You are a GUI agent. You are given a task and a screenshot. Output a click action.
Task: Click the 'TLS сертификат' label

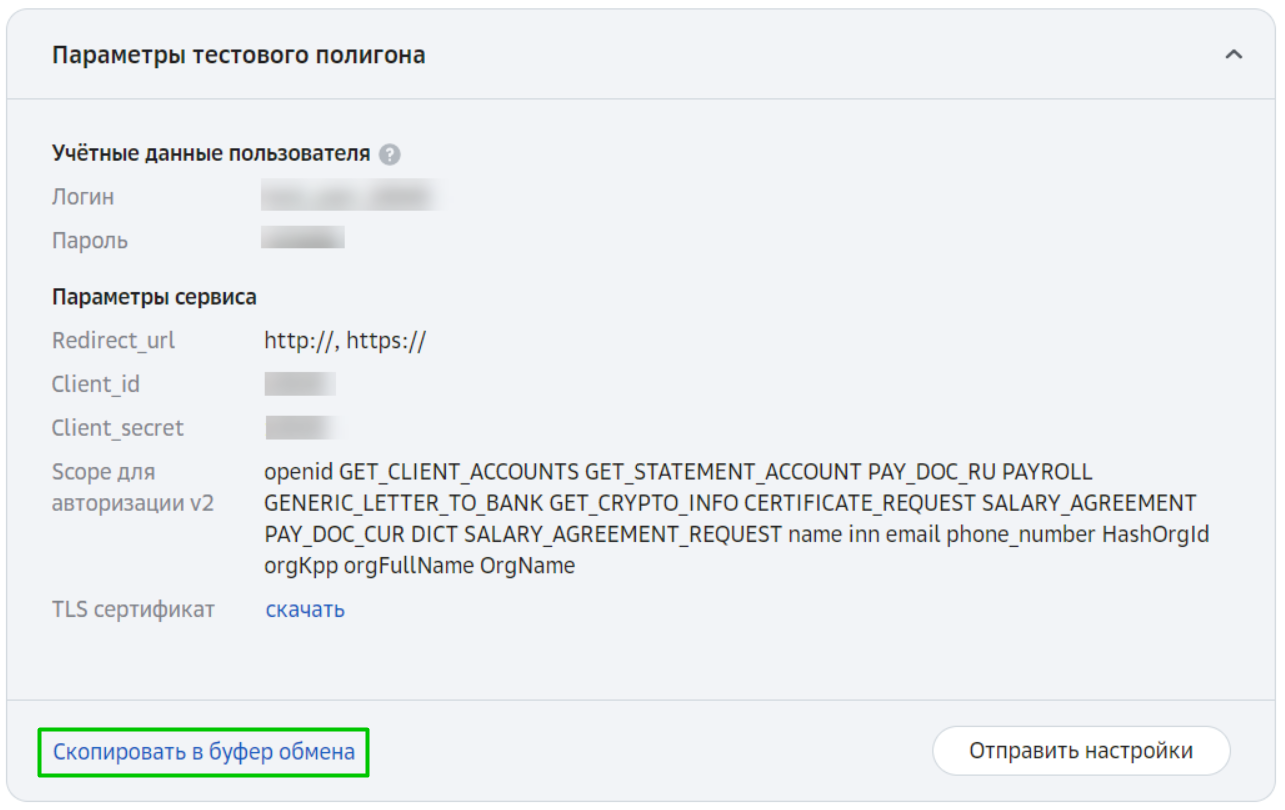(133, 609)
